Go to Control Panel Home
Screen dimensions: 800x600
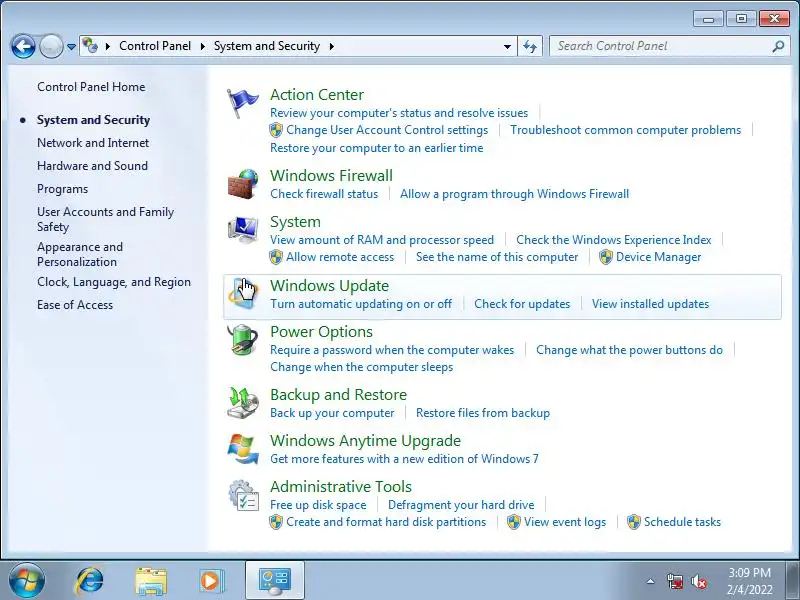tap(91, 87)
